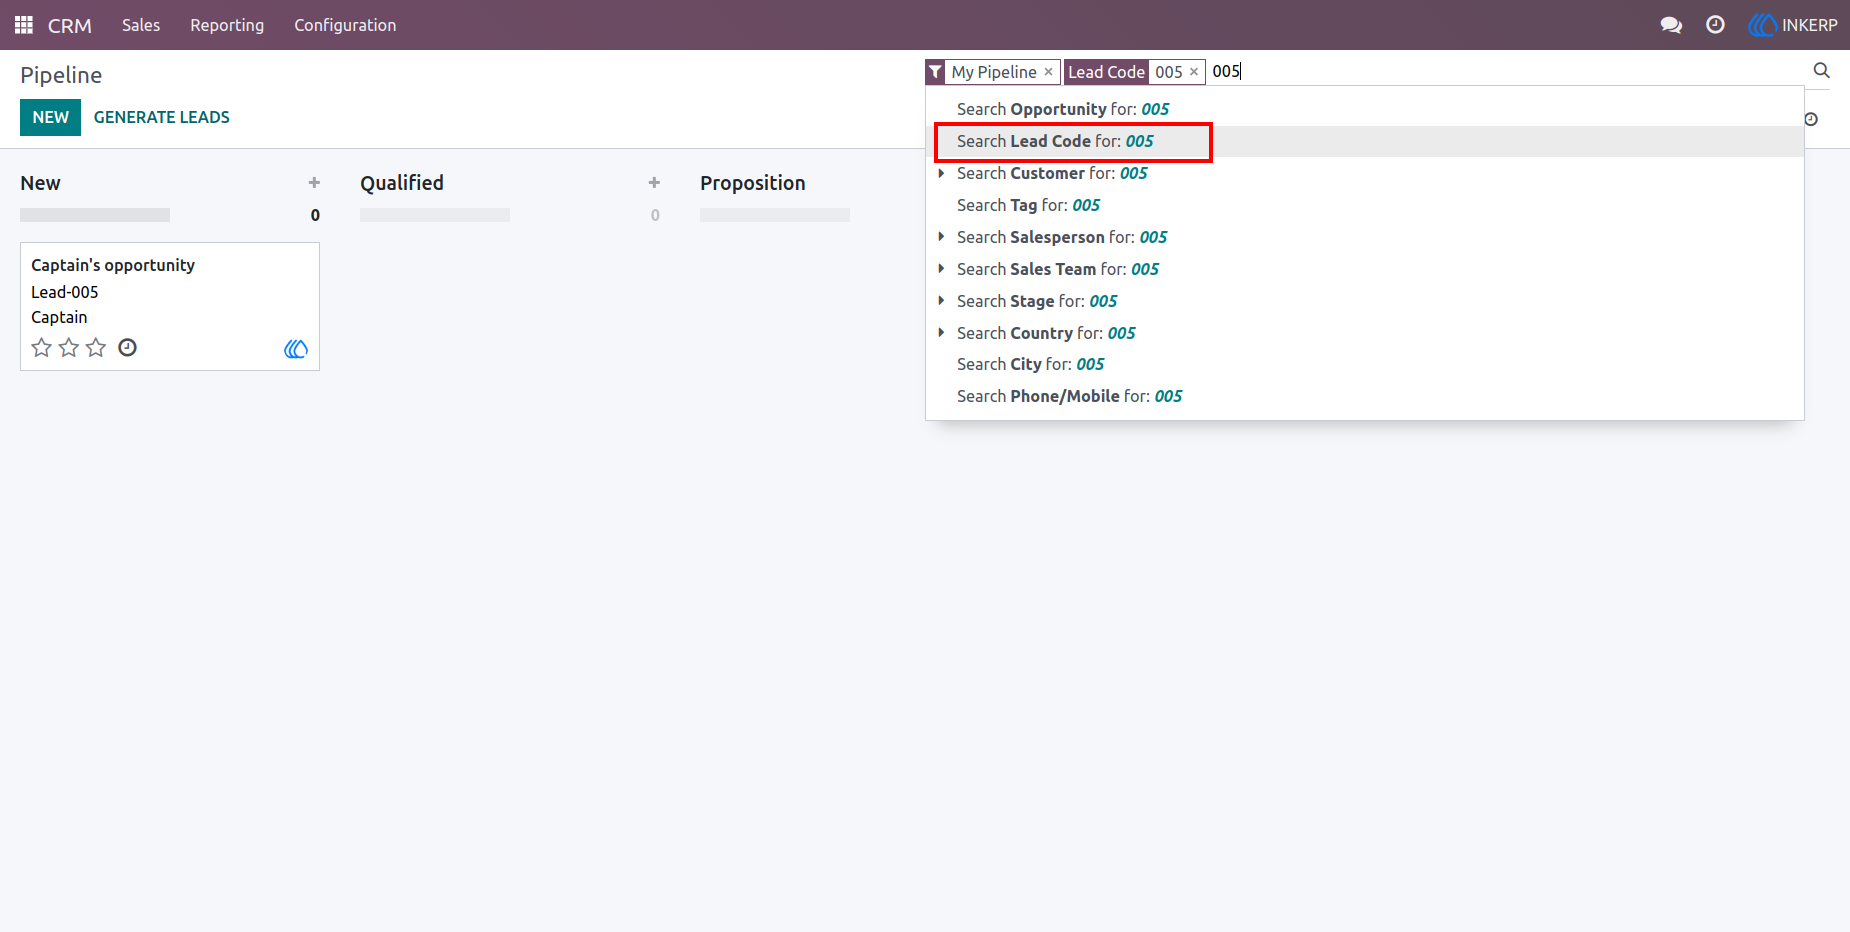Image resolution: width=1850 pixels, height=932 pixels.
Task: Select Search Tag for 005
Action: tap(1364, 205)
